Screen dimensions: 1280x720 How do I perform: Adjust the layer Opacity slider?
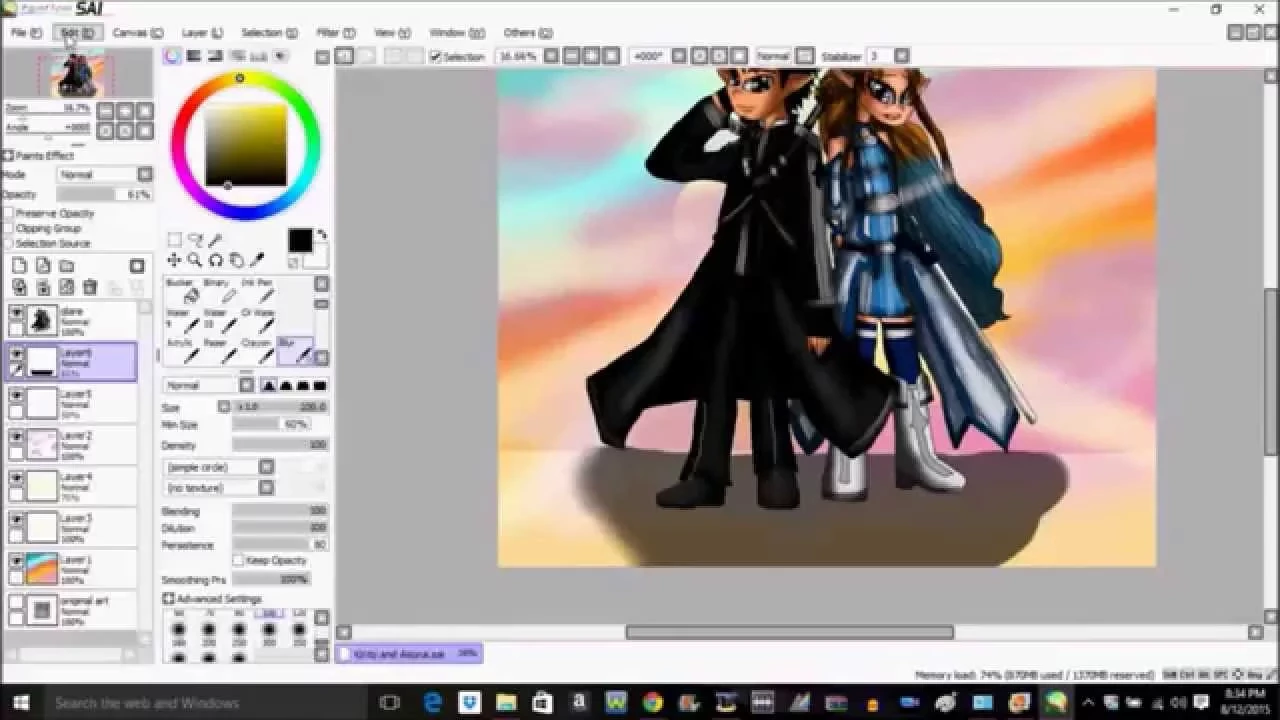pos(104,195)
